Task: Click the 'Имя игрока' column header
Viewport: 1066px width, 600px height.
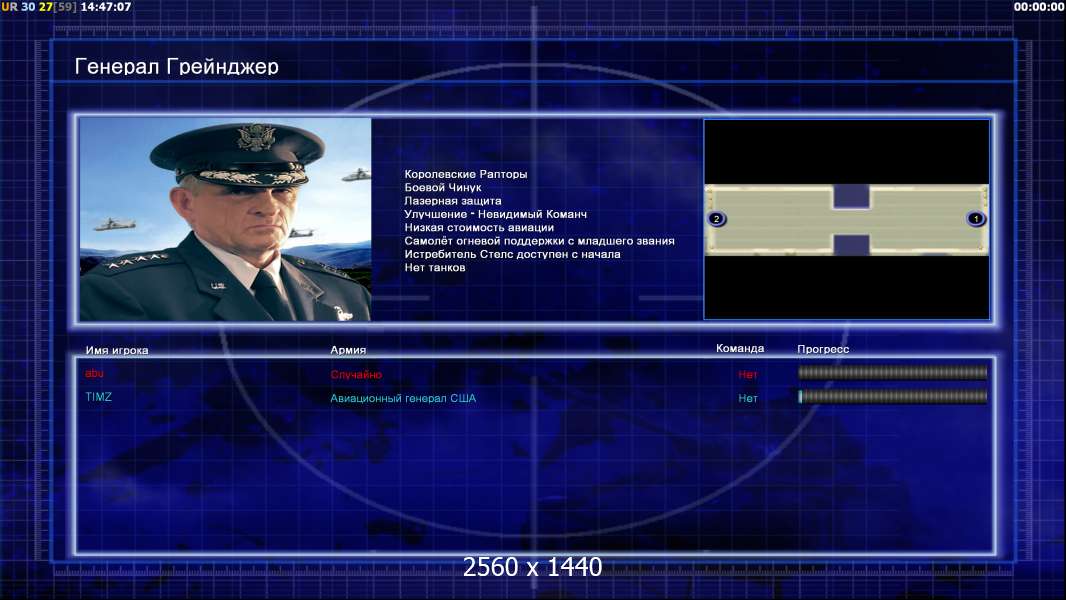Action: (x=117, y=351)
